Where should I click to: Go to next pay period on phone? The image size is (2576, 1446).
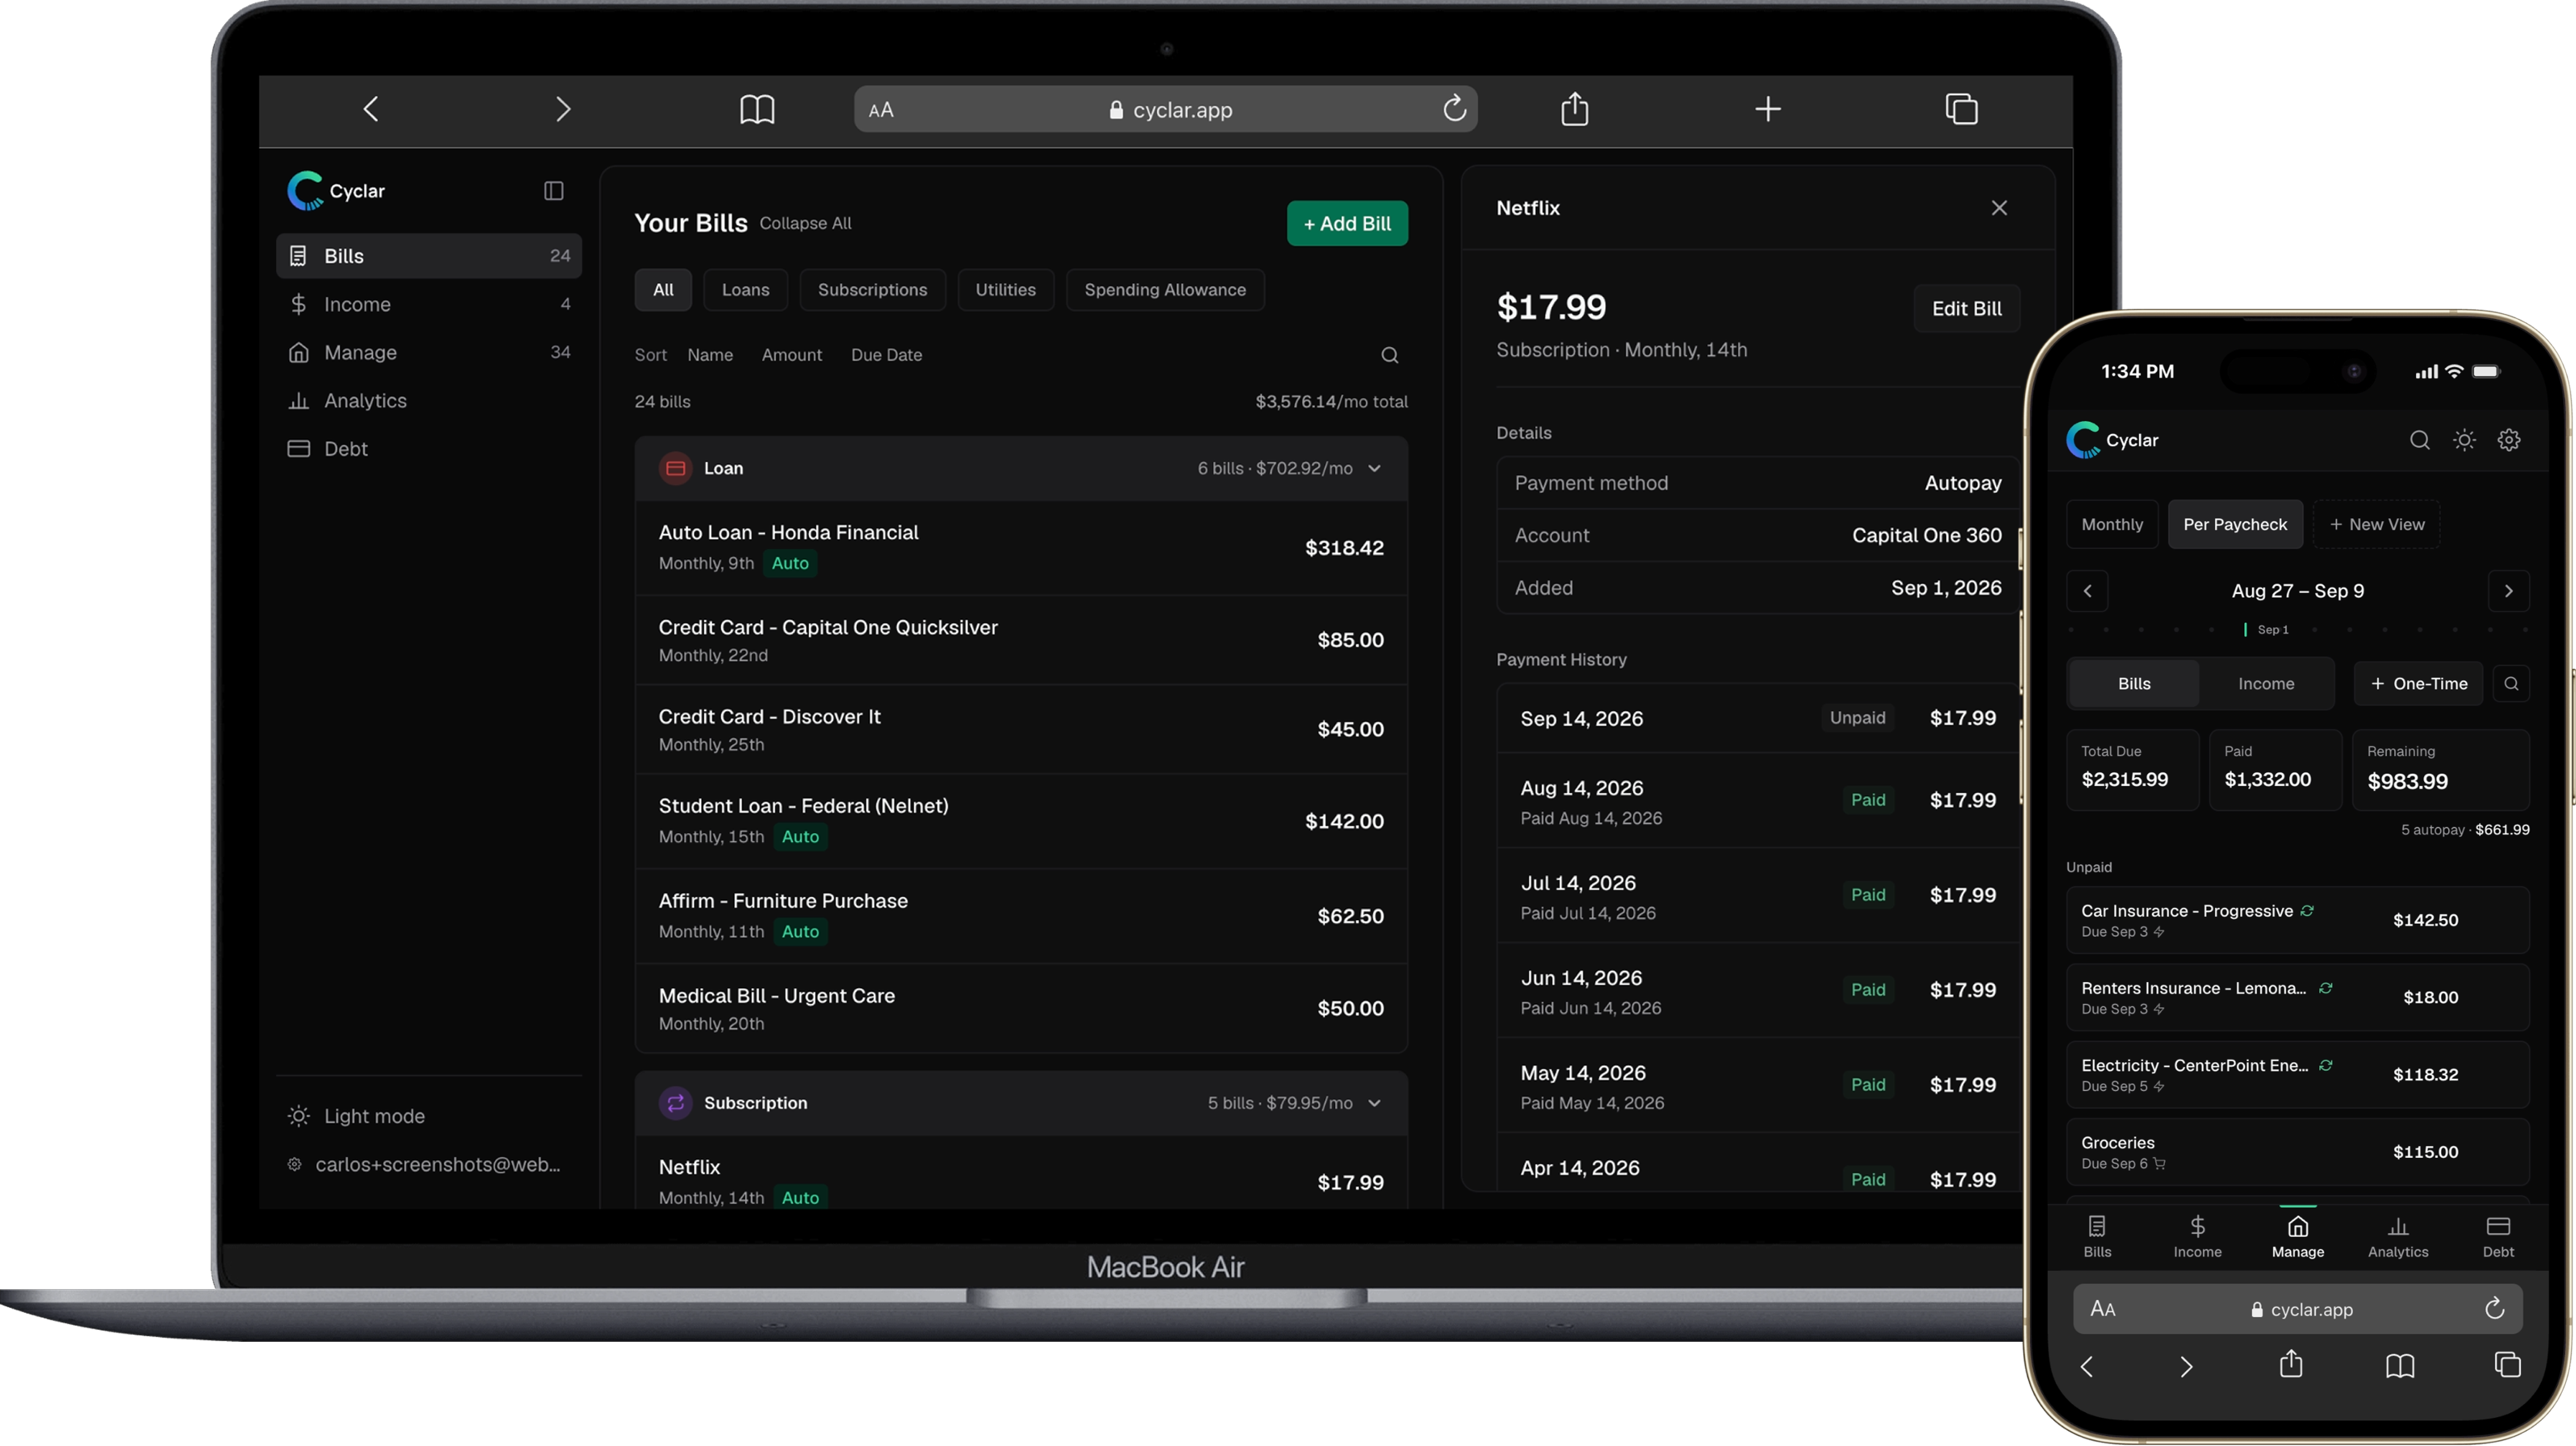[2508, 591]
